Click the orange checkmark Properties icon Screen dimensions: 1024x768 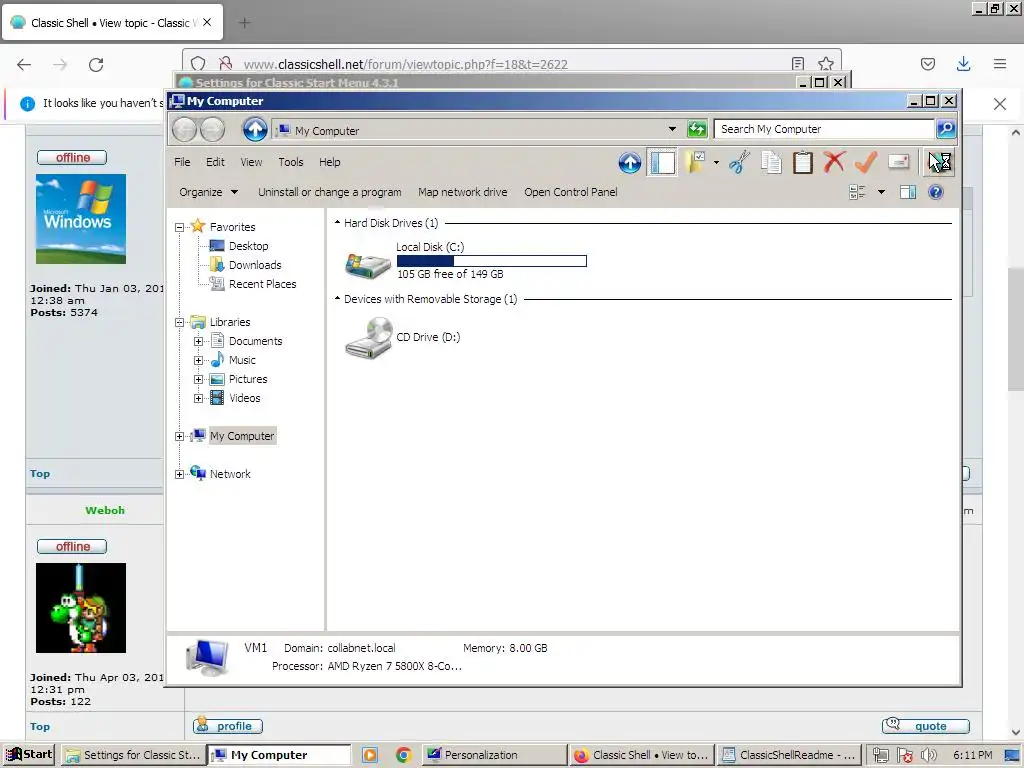(866, 162)
